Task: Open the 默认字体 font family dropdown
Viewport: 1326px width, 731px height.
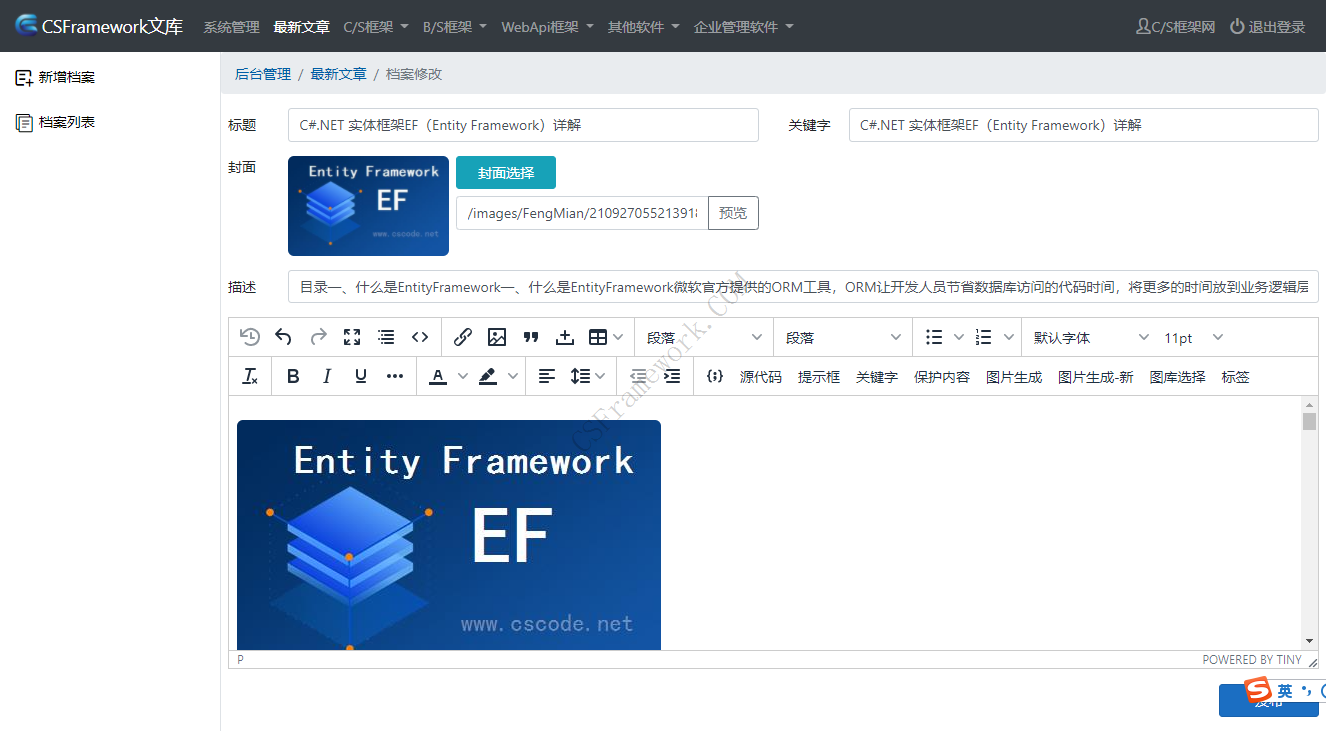Action: pos(1090,337)
